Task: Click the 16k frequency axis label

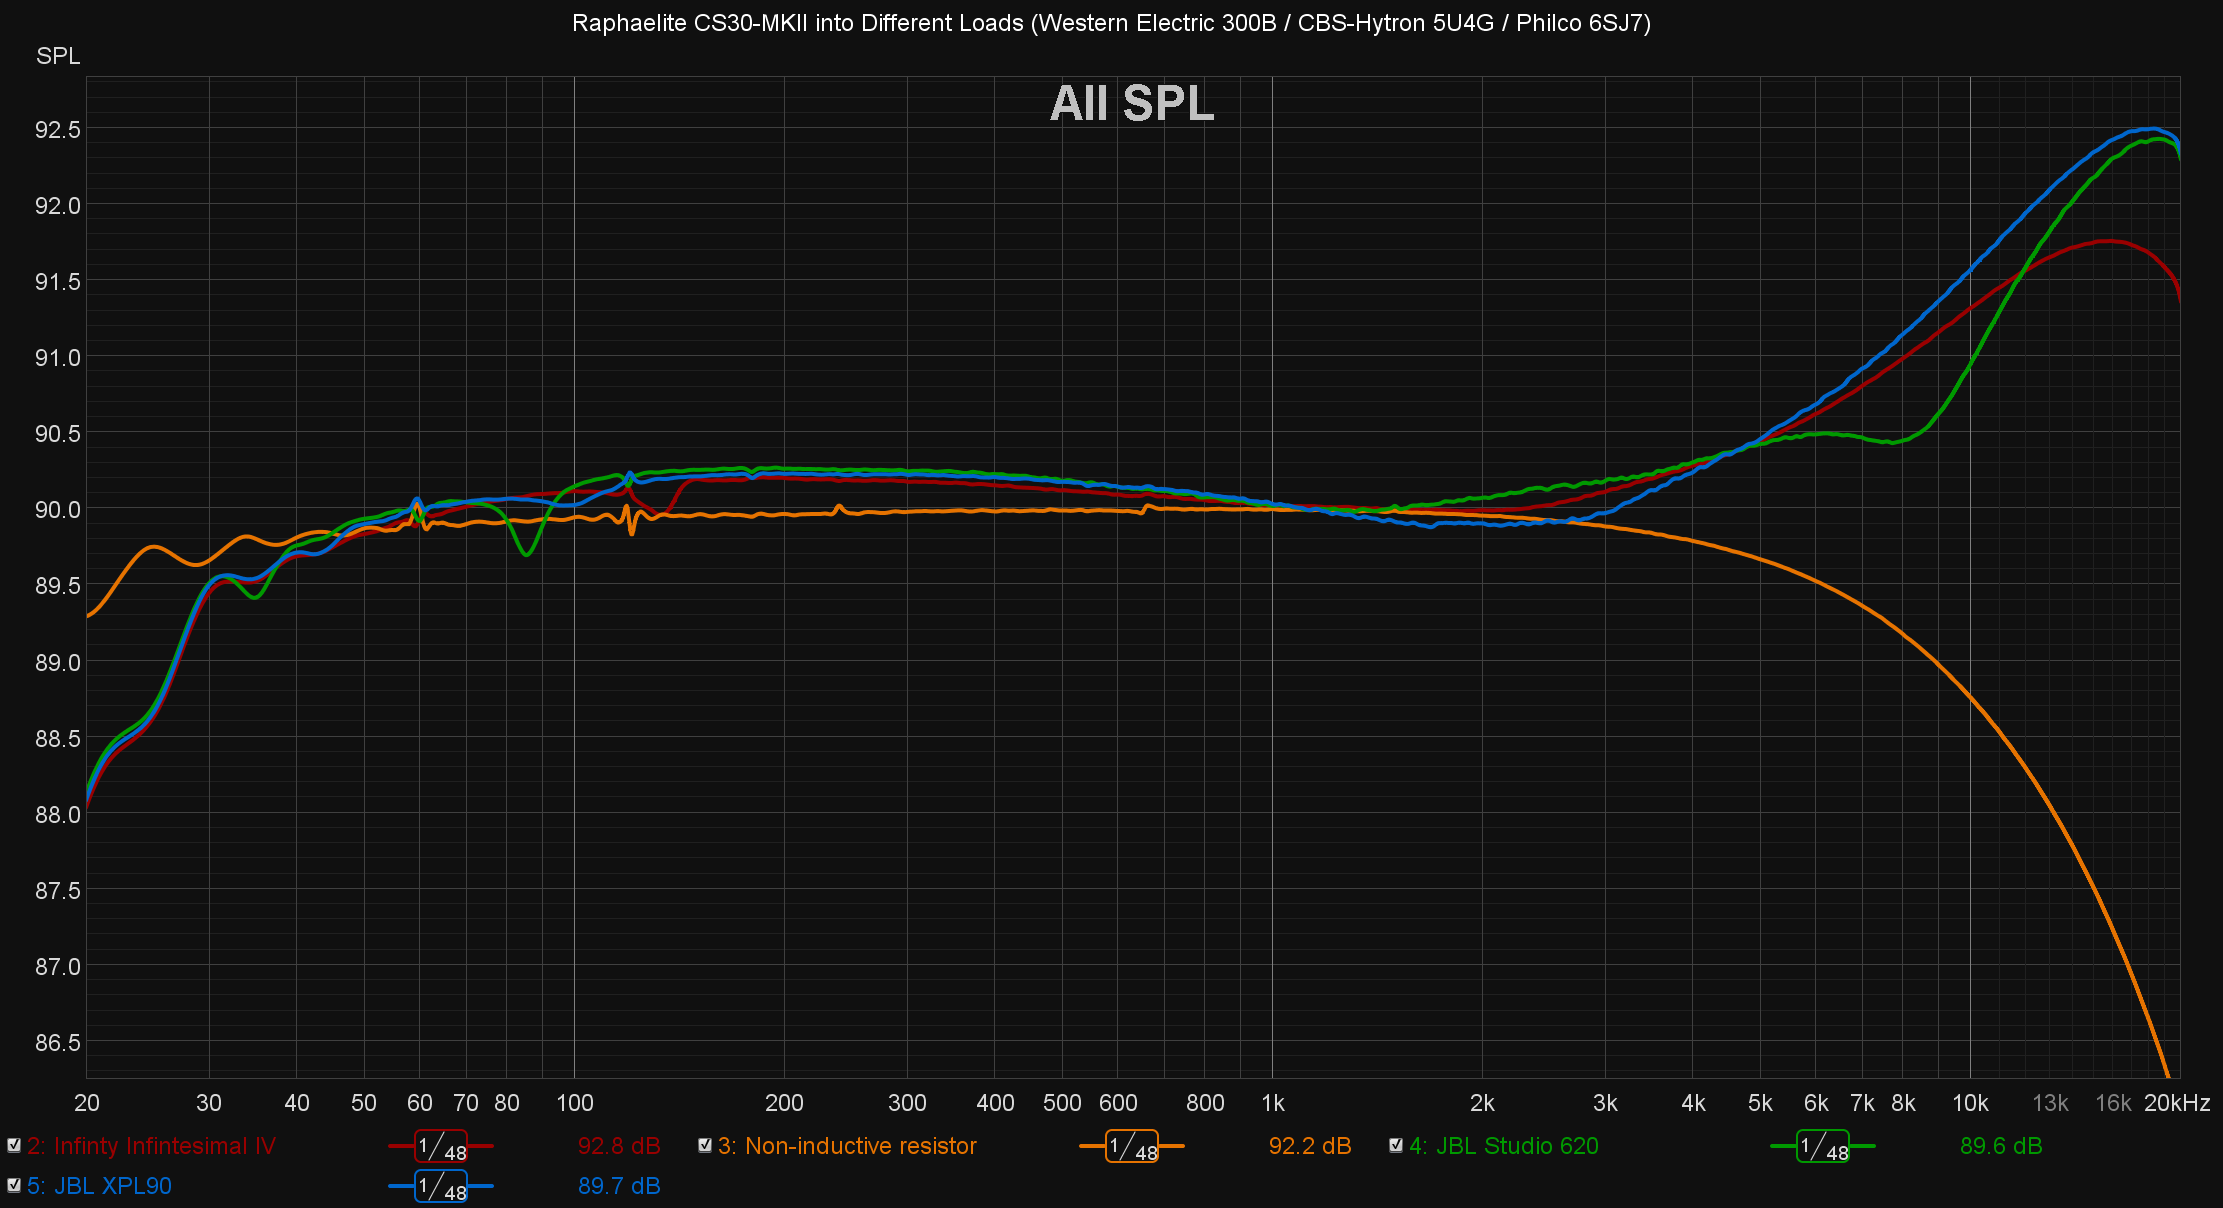Action: (x=2113, y=1103)
